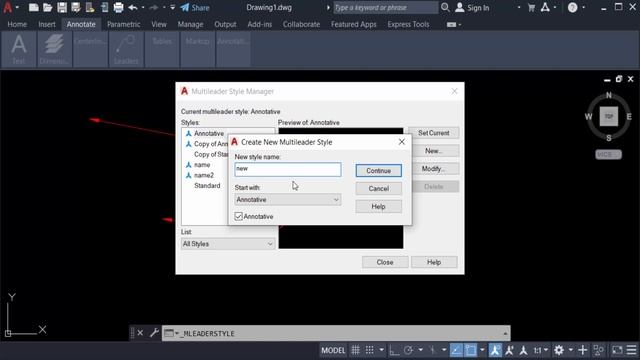Select 'Standard' in the Styles list
Image resolution: width=640 pixels, height=360 pixels.
pyautogui.click(x=207, y=185)
